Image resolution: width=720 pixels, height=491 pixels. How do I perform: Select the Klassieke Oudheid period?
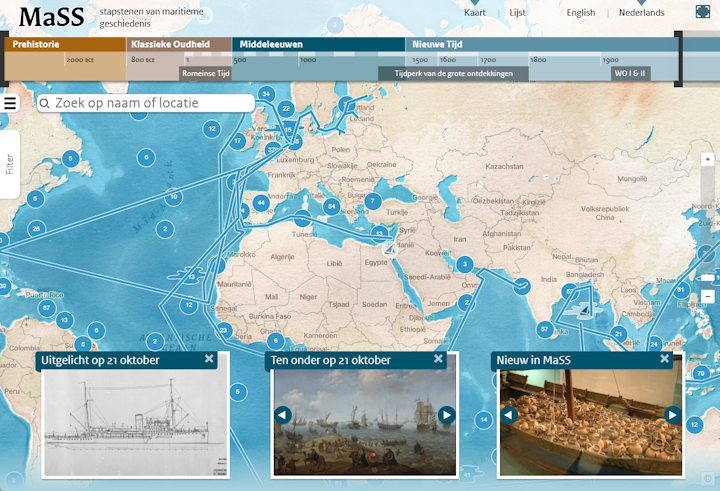click(x=179, y=44)
